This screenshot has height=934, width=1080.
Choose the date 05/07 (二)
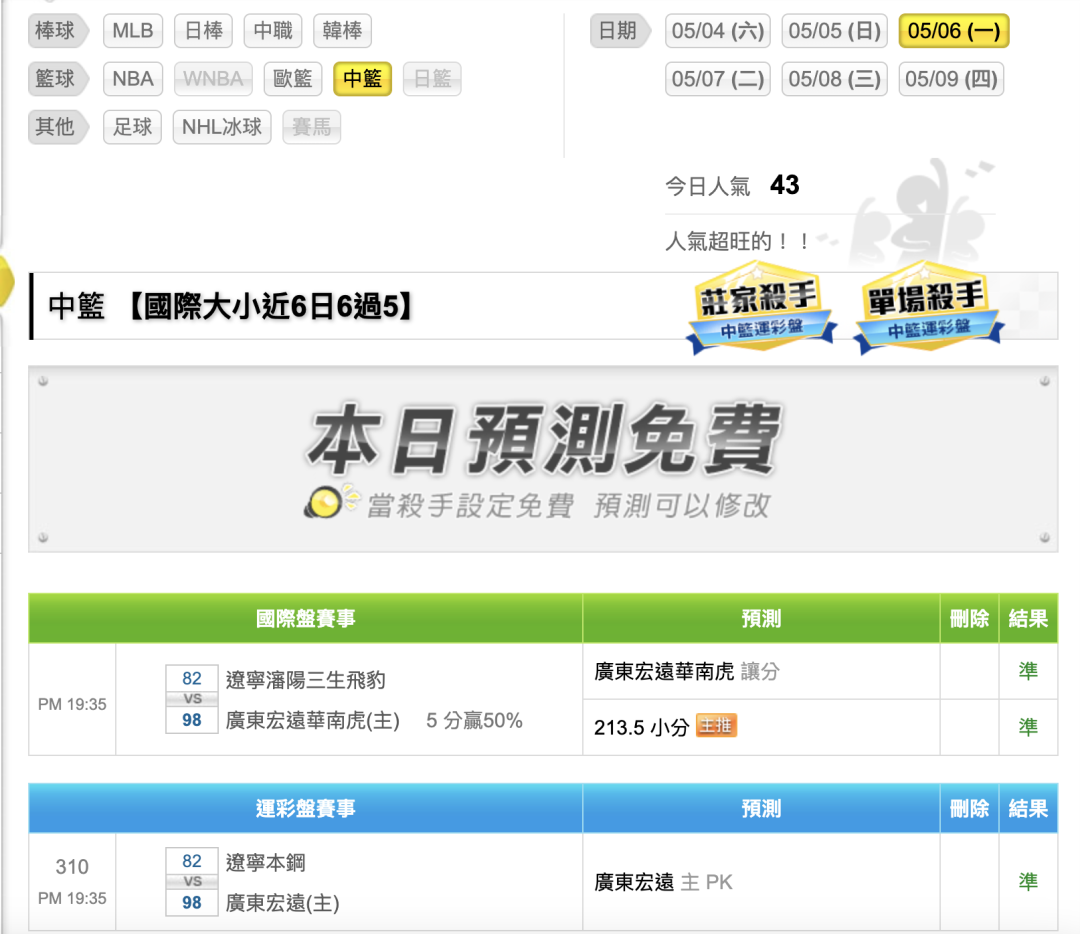click(x=718, y=79)
